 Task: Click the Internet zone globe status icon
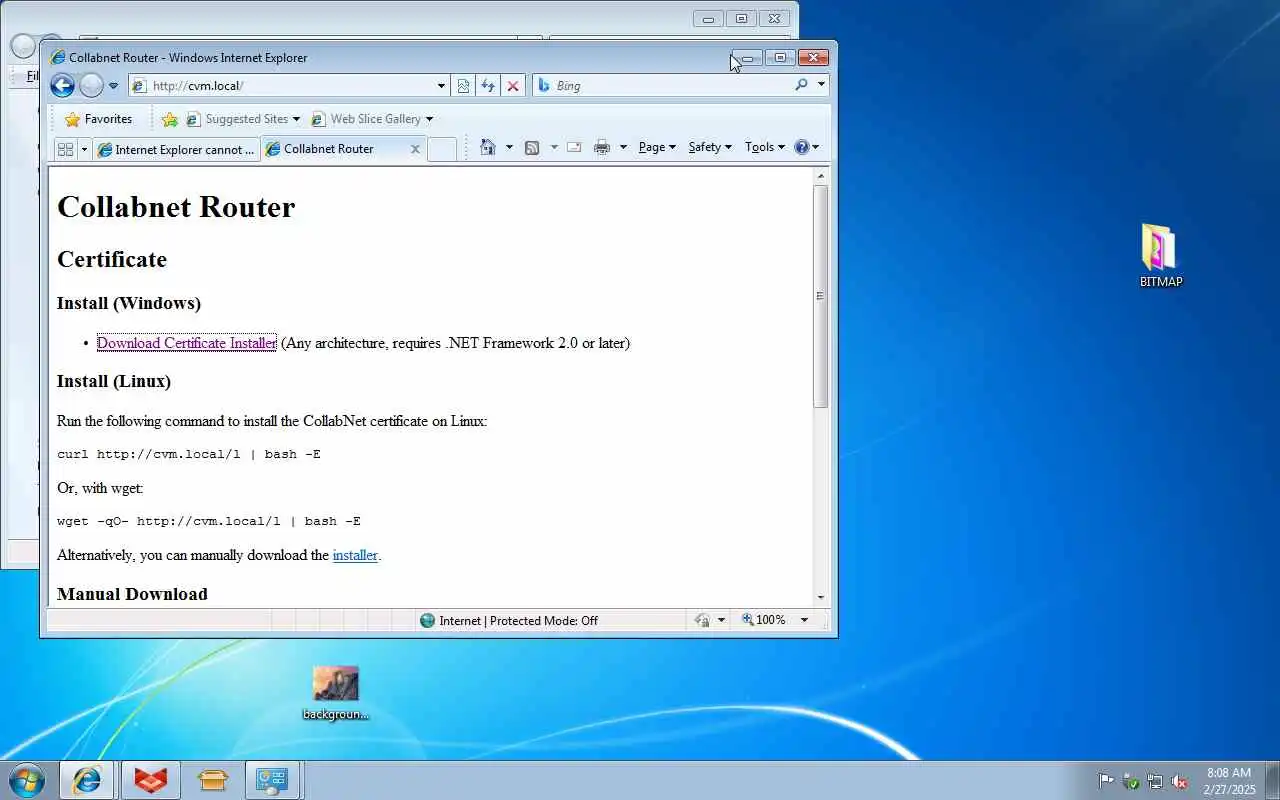428,620
